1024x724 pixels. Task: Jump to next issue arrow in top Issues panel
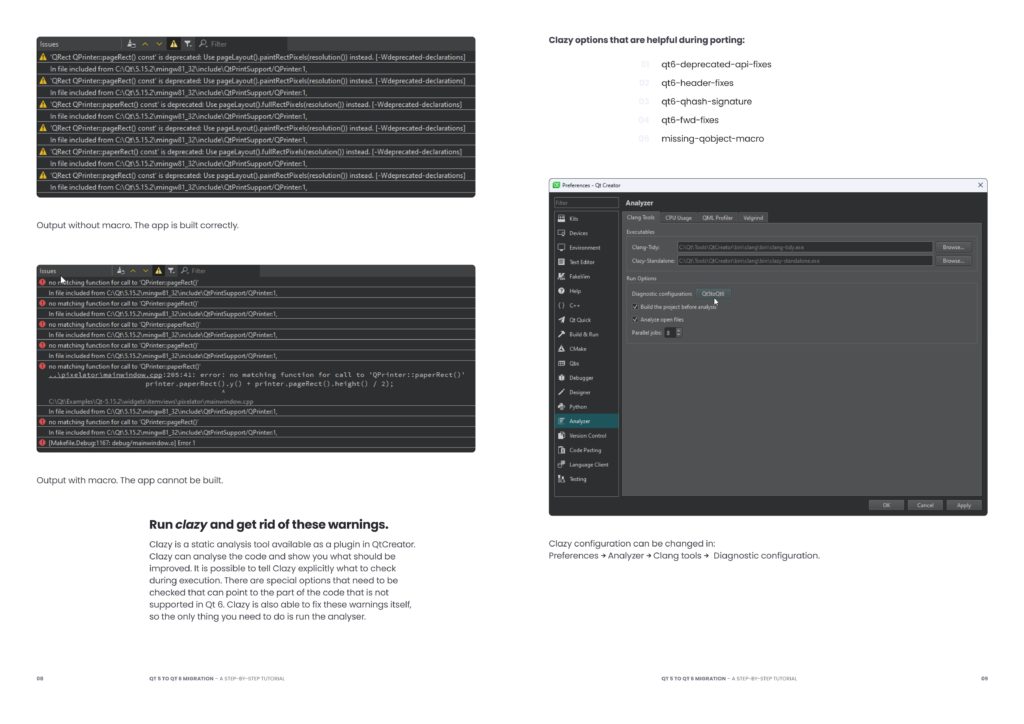coord(159,44)
